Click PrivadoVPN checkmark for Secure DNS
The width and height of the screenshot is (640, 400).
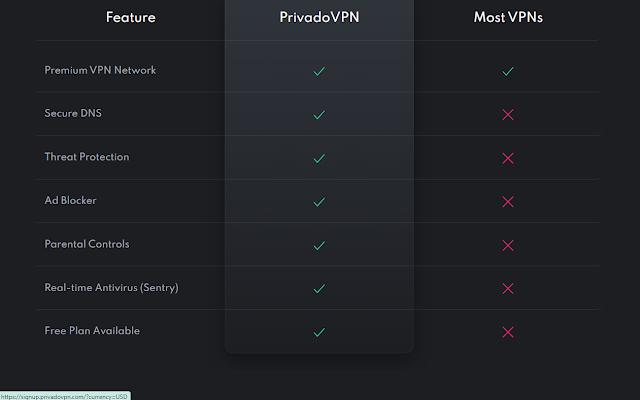click(319, 115)
